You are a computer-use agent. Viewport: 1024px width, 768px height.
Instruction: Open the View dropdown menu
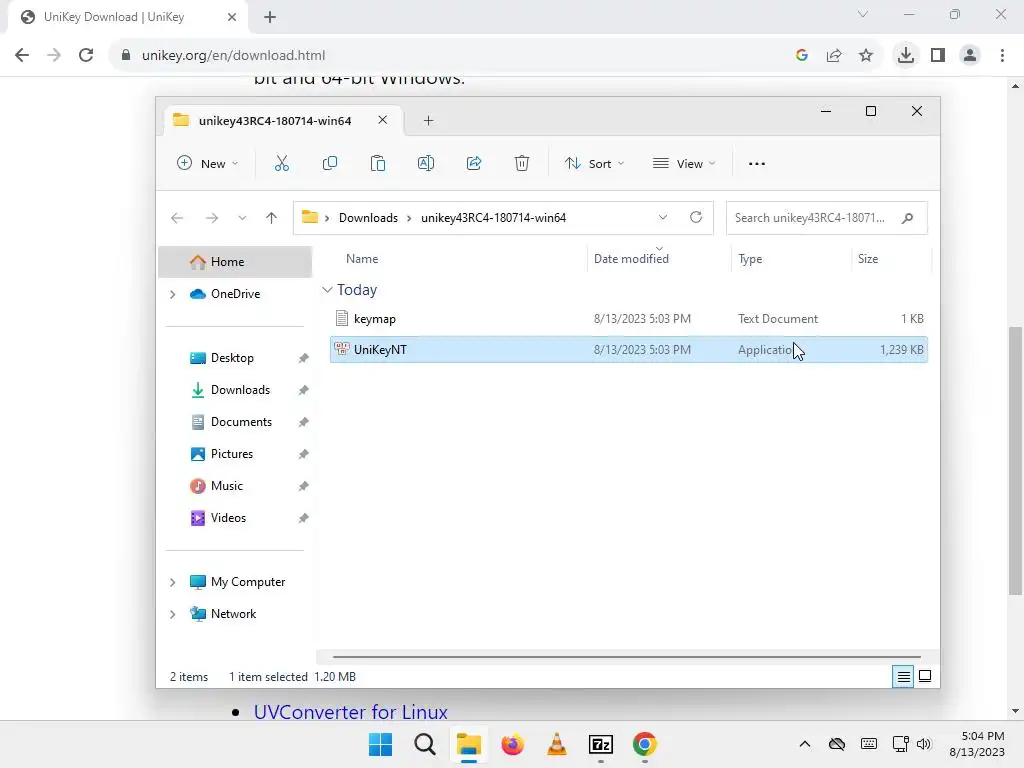point(684,163)
